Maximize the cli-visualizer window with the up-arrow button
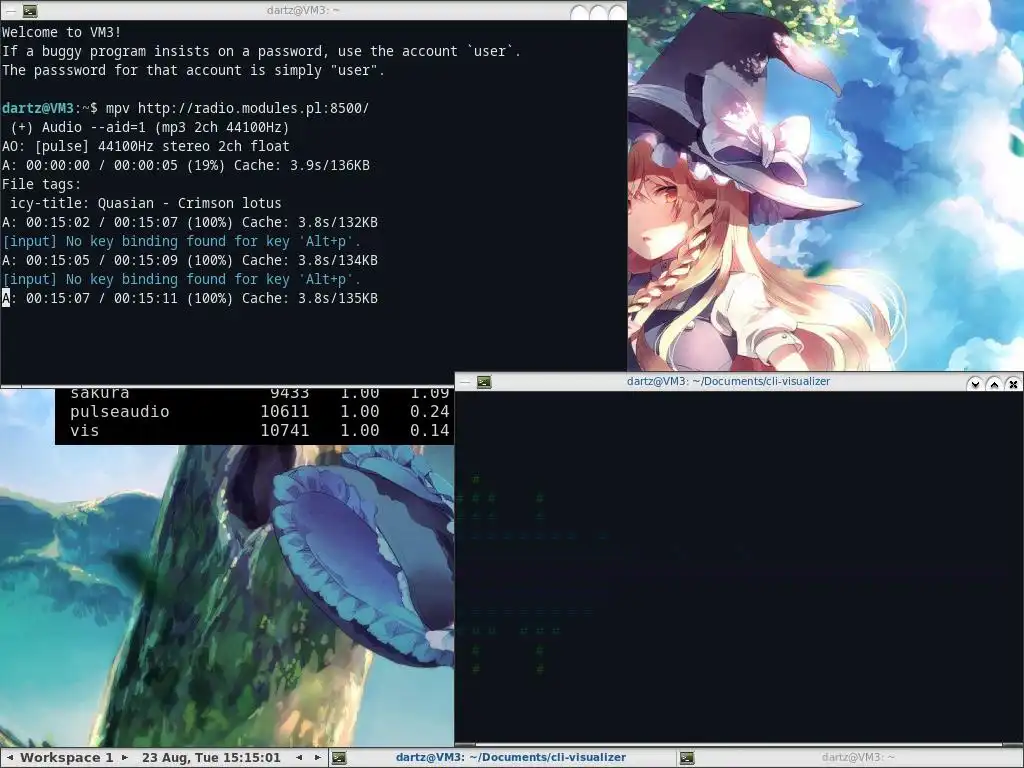This screenshot has height=768, width=1024. coord(994,383)
